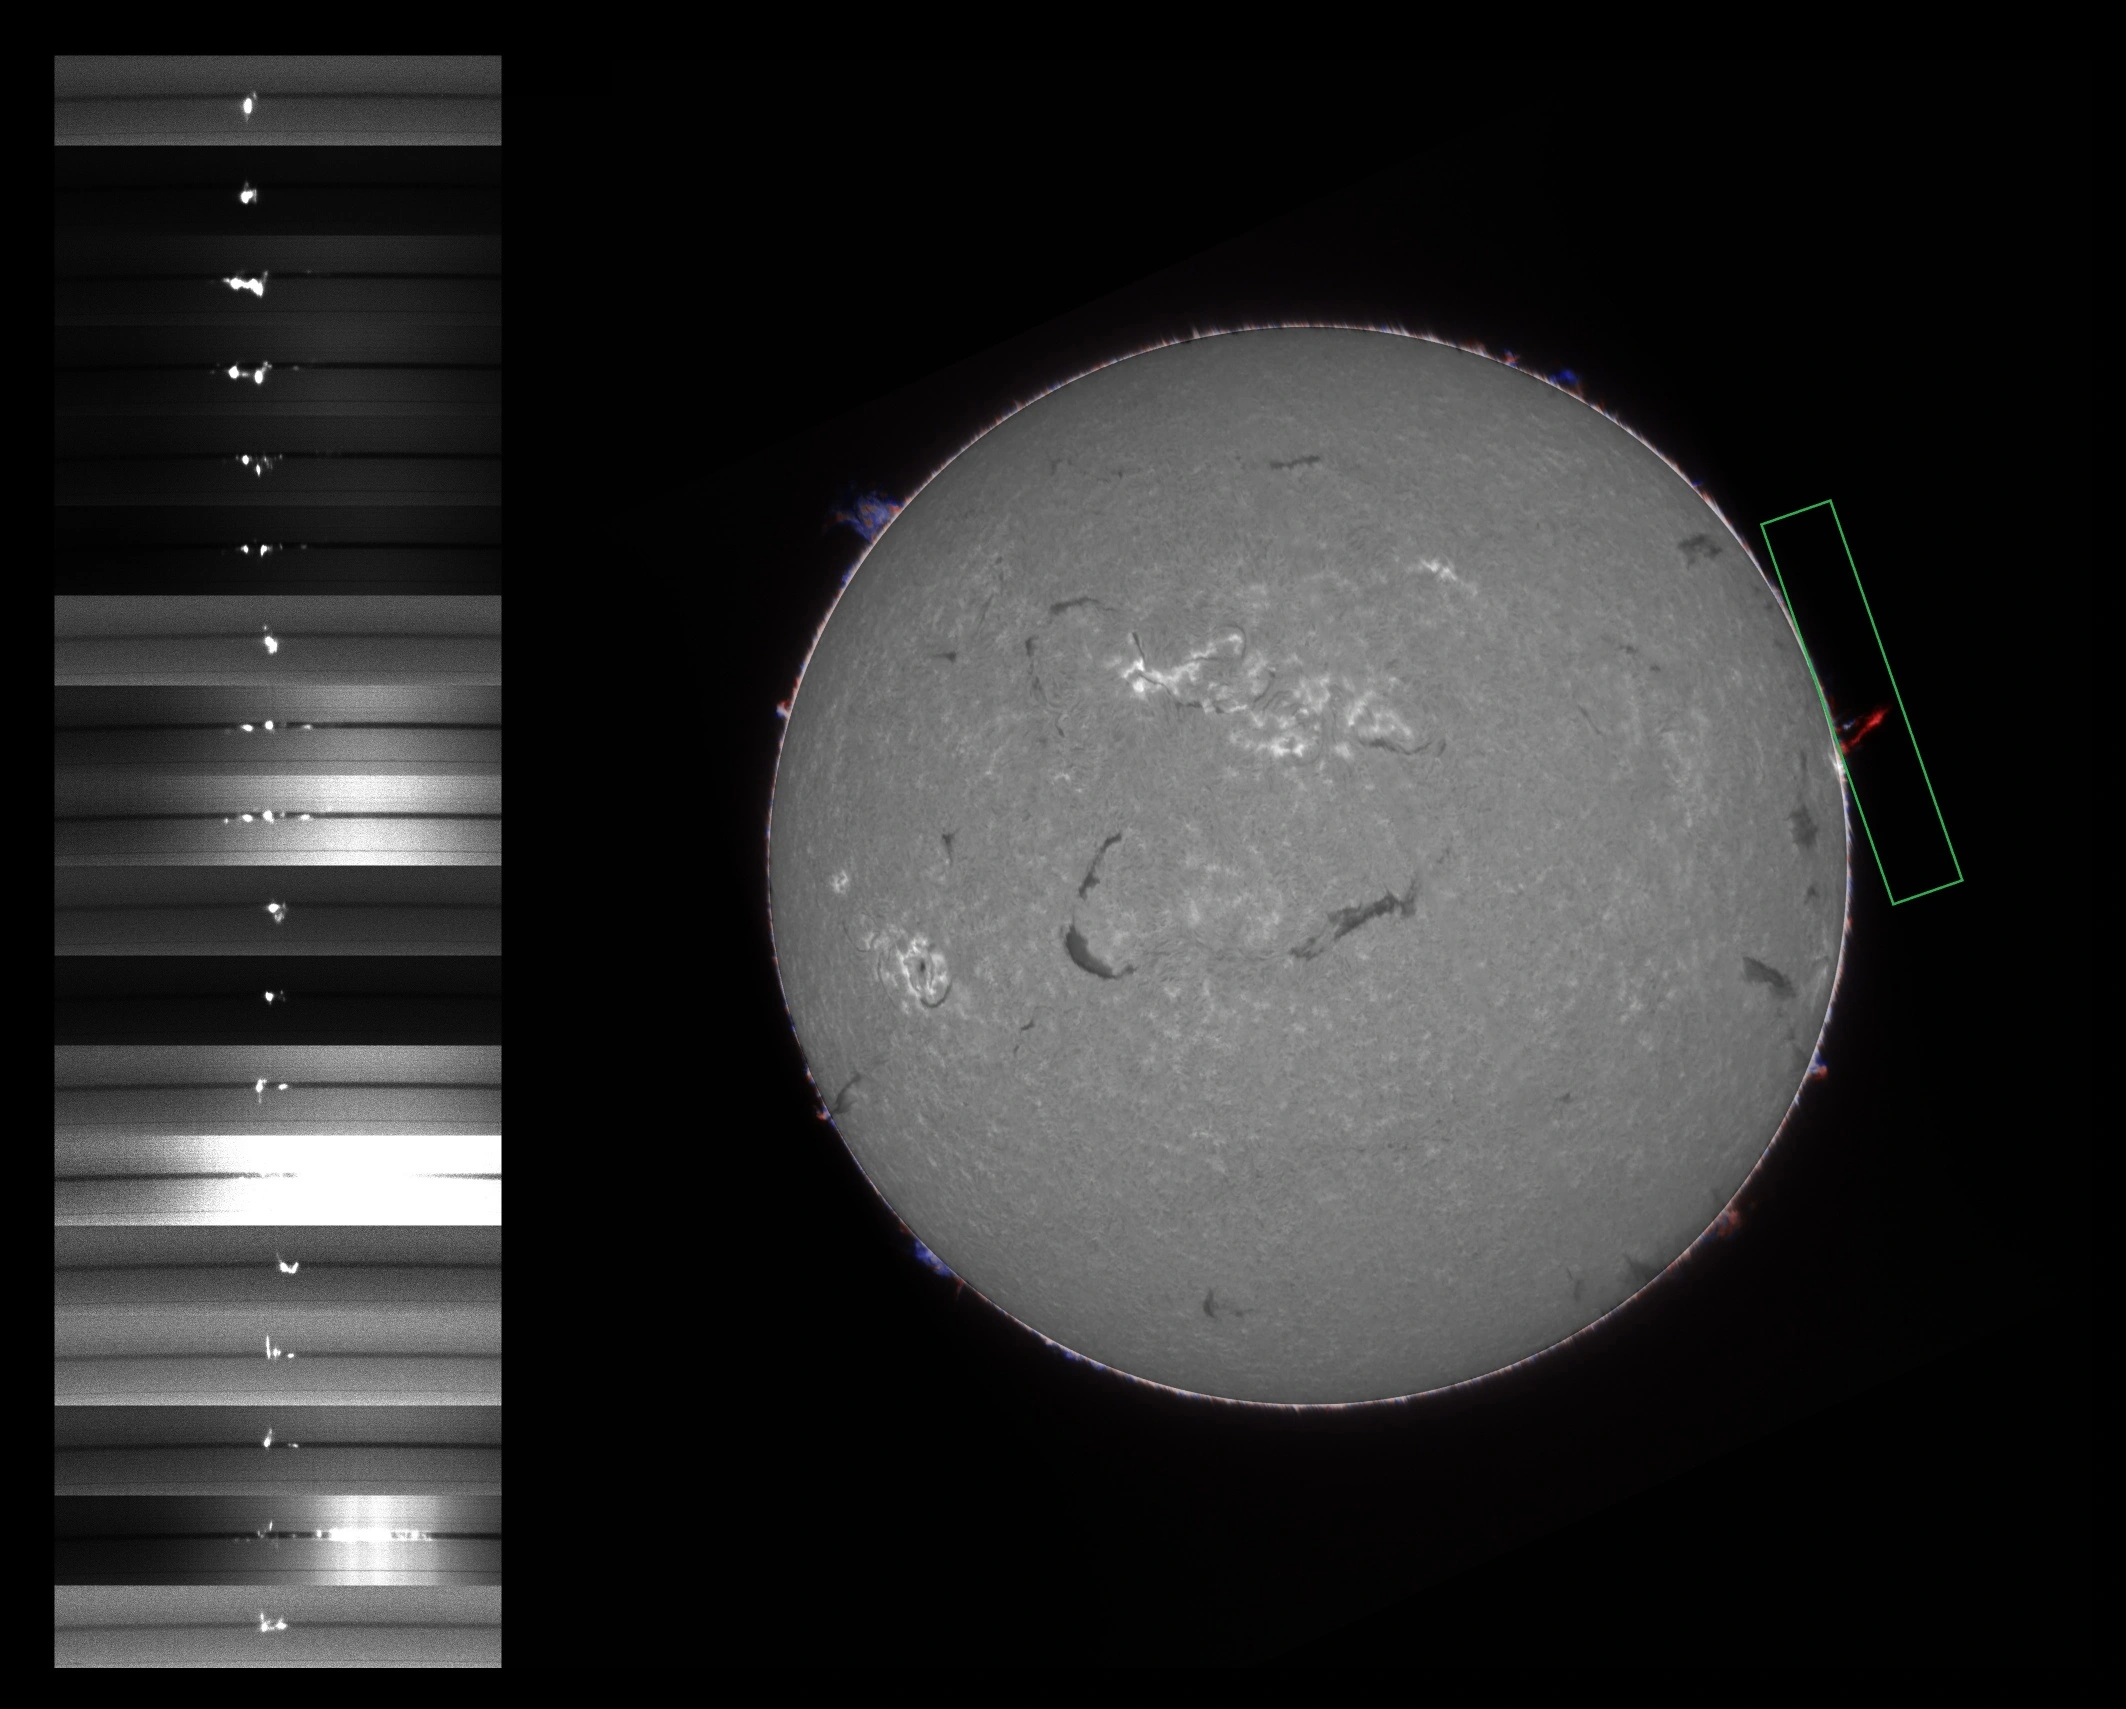Click the bottom-right corner of green rectangle
Image resolution: width=2126 pixels, height=1709 pixels.
coord(1961,880)
